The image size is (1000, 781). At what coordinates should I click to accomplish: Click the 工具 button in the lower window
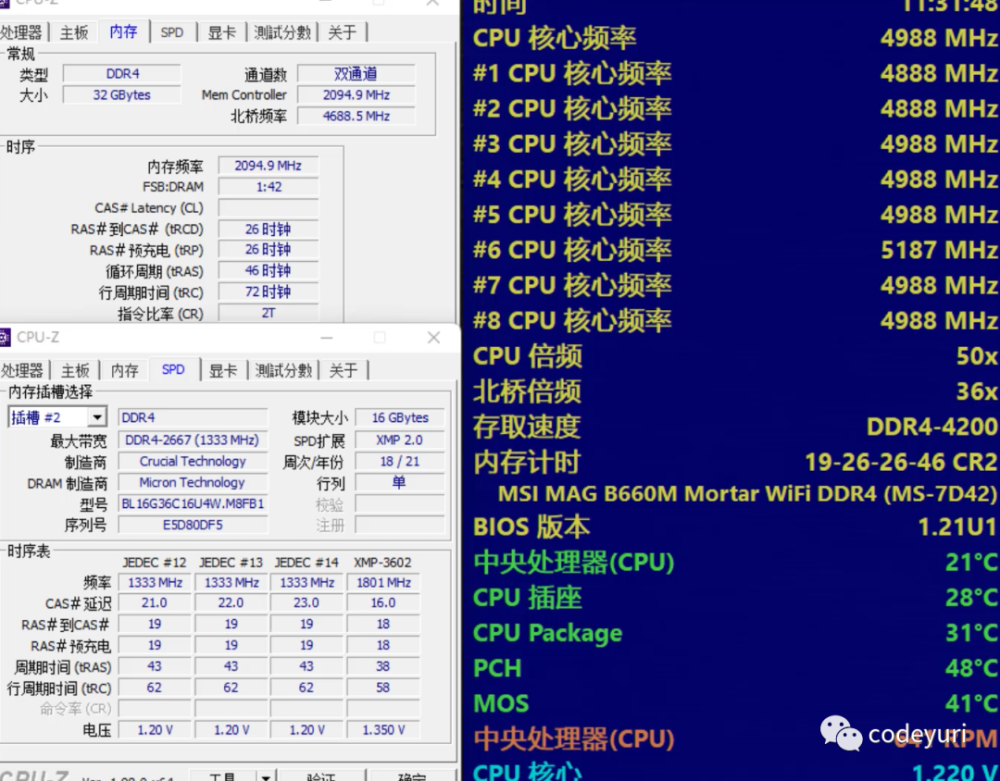(223, 776)
